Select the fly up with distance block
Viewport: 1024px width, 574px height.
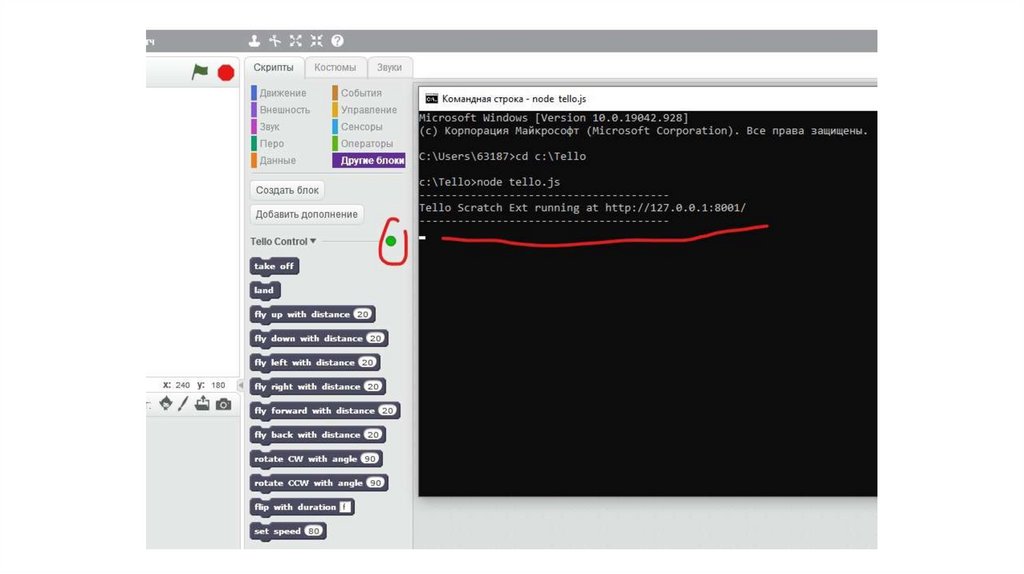[x=312, y=314]
